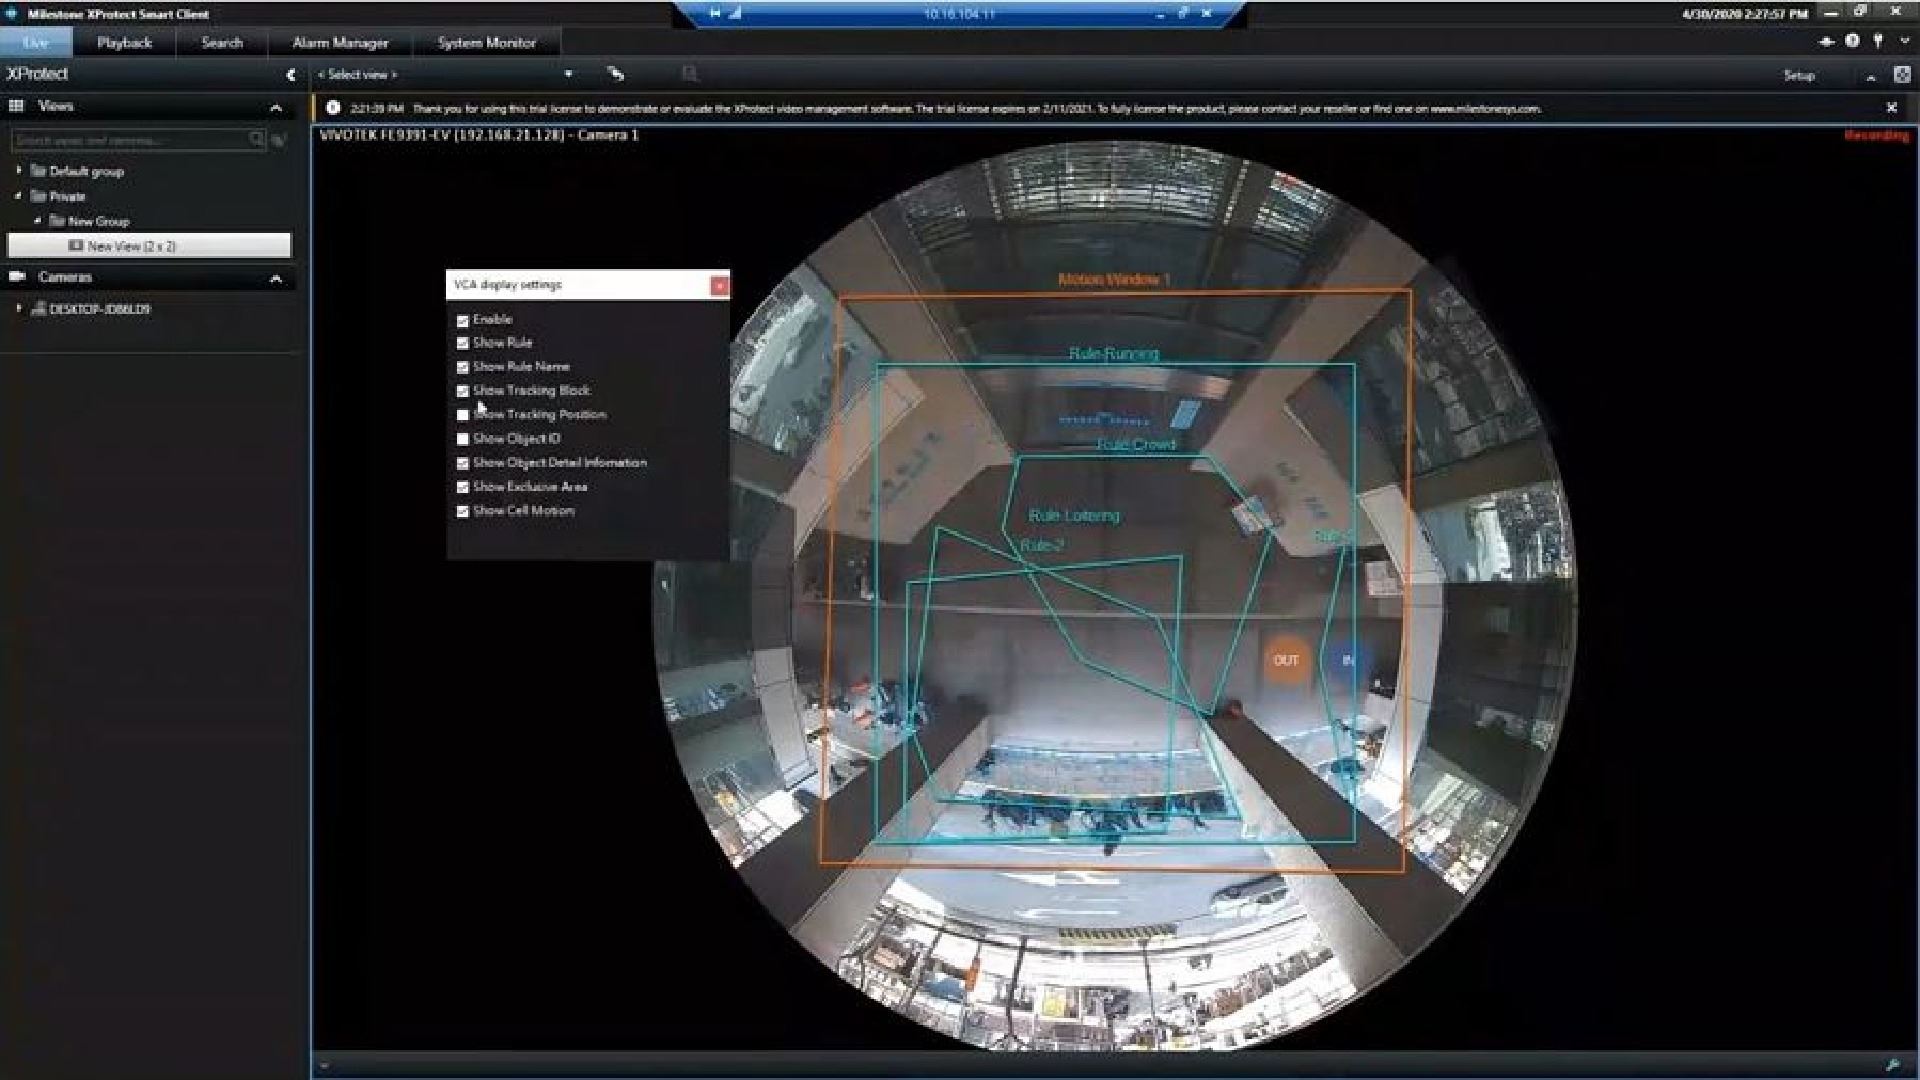Open the Search tab
Image resolution: width=1920 pixels, height=1080 pixels.
222,42
